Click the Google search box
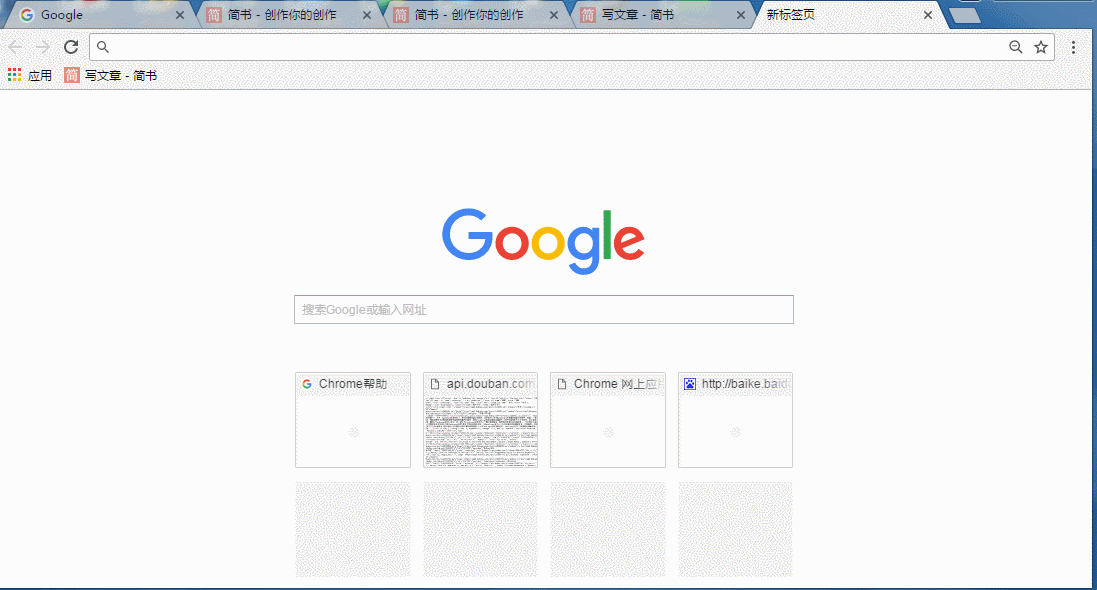This screenshot has height=590, width=1097. [544, 309]
